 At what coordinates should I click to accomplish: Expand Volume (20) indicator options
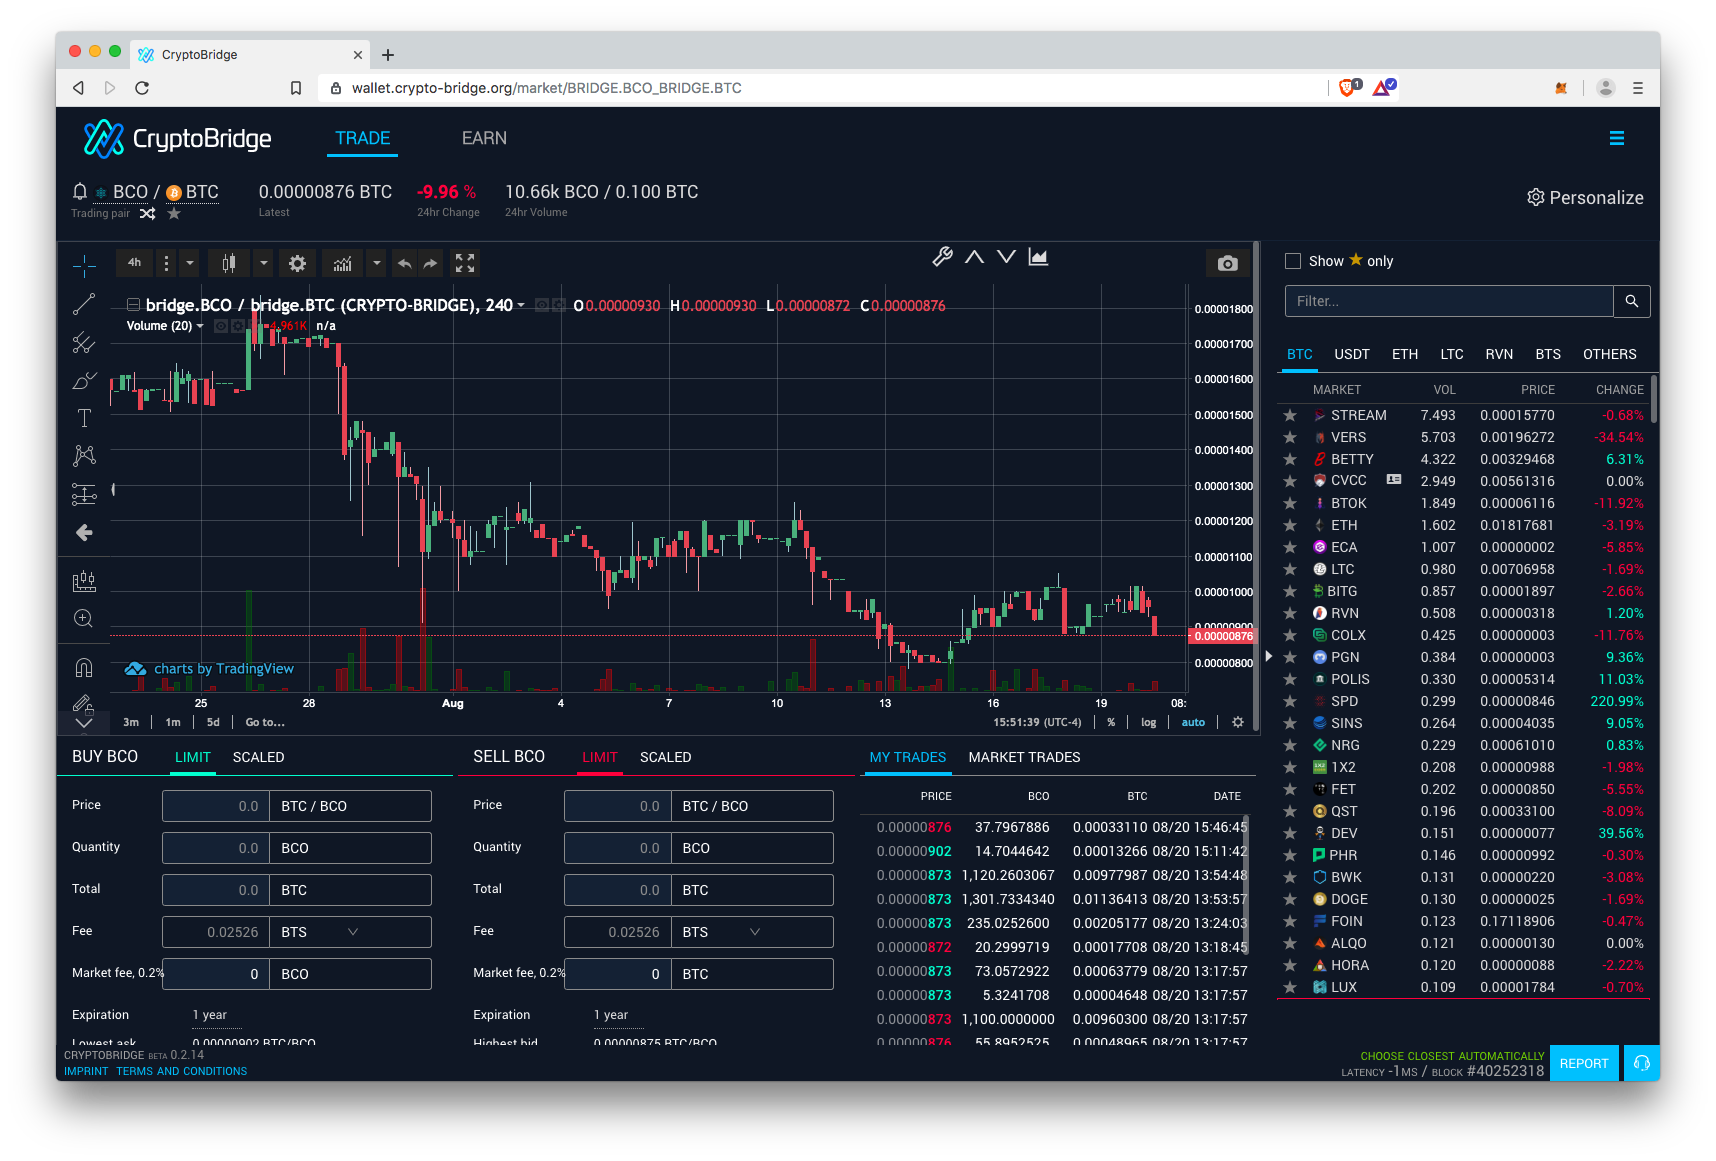pos(200,326)
